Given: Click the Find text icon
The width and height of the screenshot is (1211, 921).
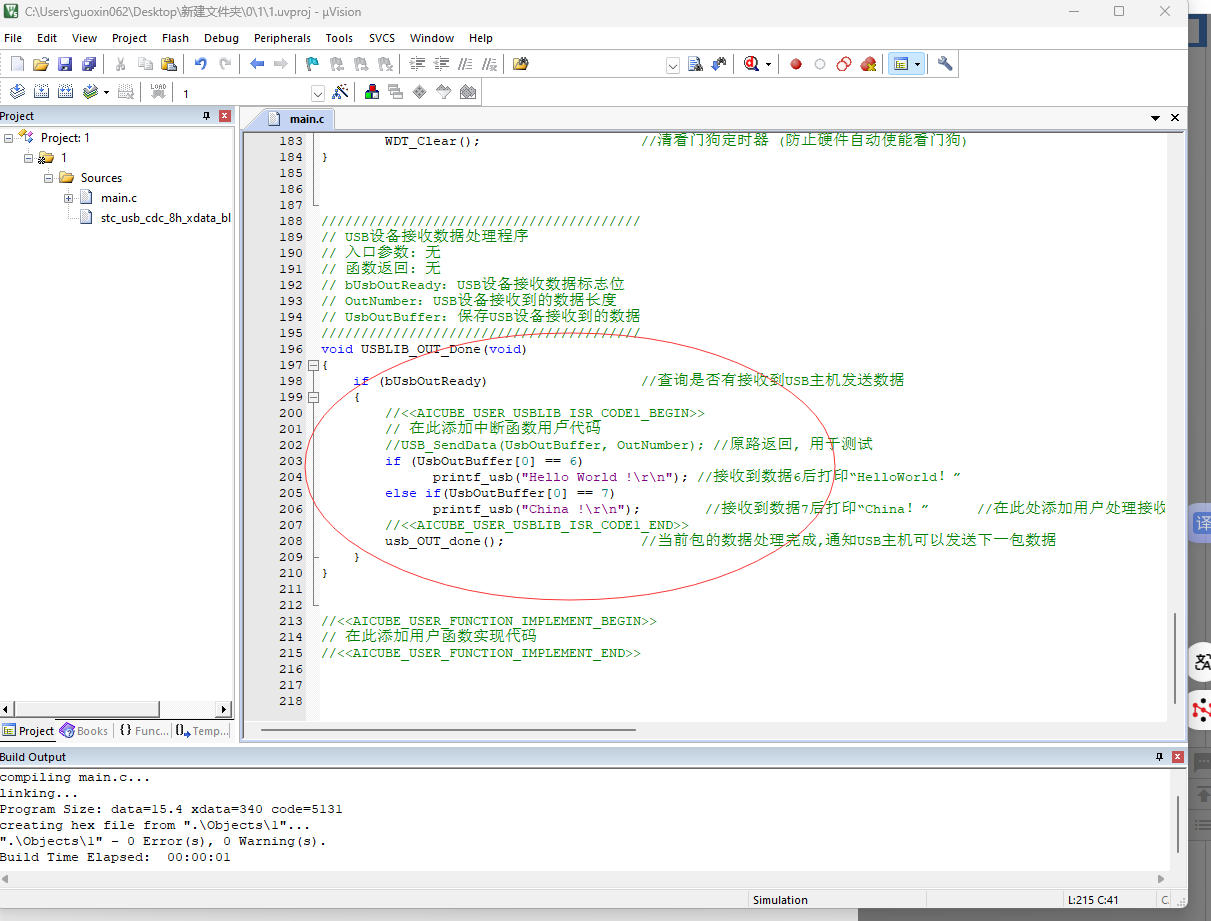Looking at the screenshot, I should (x=696, y=64).
